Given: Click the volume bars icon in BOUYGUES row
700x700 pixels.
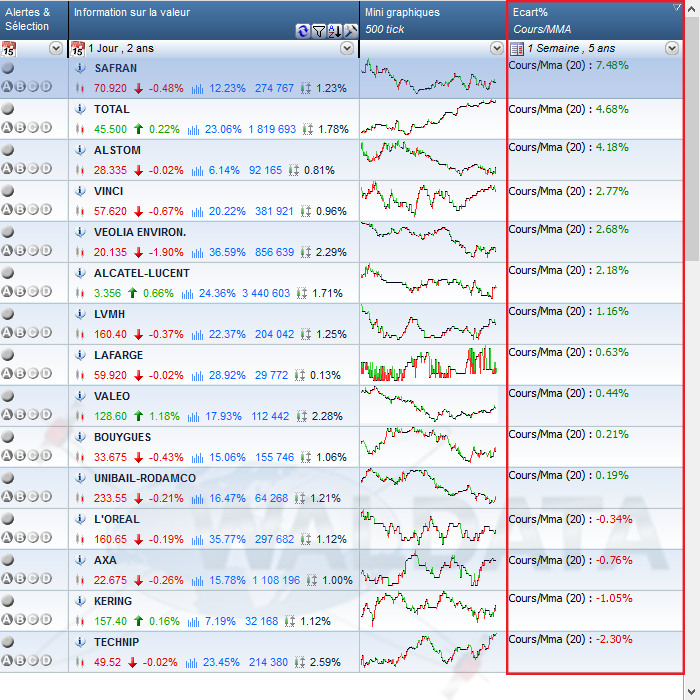Looking at the screenshot, I should pos(197,458).
